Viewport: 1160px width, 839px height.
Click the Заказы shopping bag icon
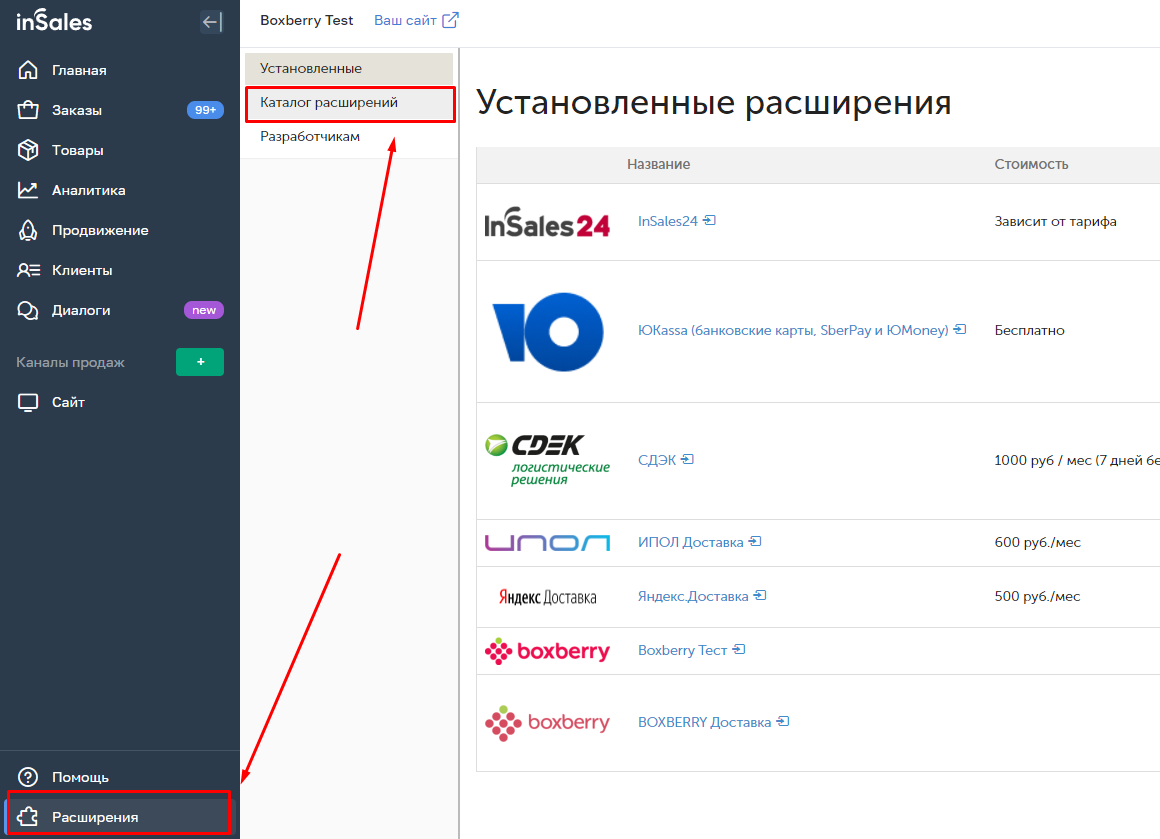point(28,110)
